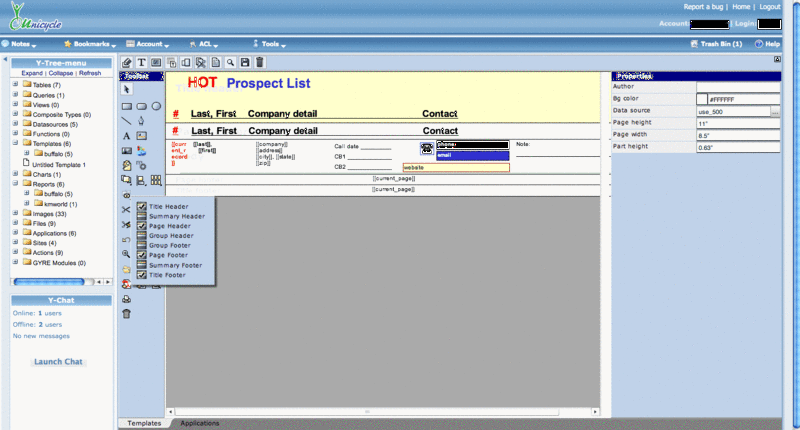This screenshot has height=430, width=800.
Task: Click the save floppy disk icon
Action: click(x=245, y=62)
